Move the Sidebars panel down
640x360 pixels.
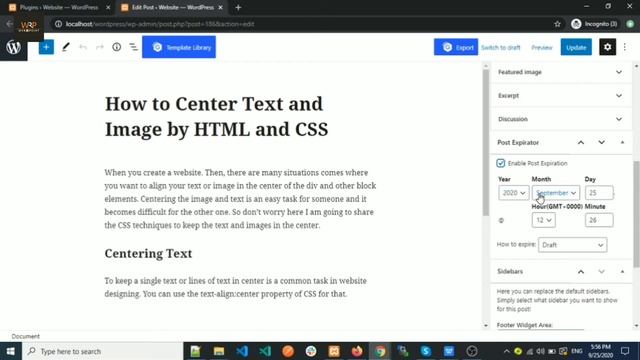coord(602,271)
